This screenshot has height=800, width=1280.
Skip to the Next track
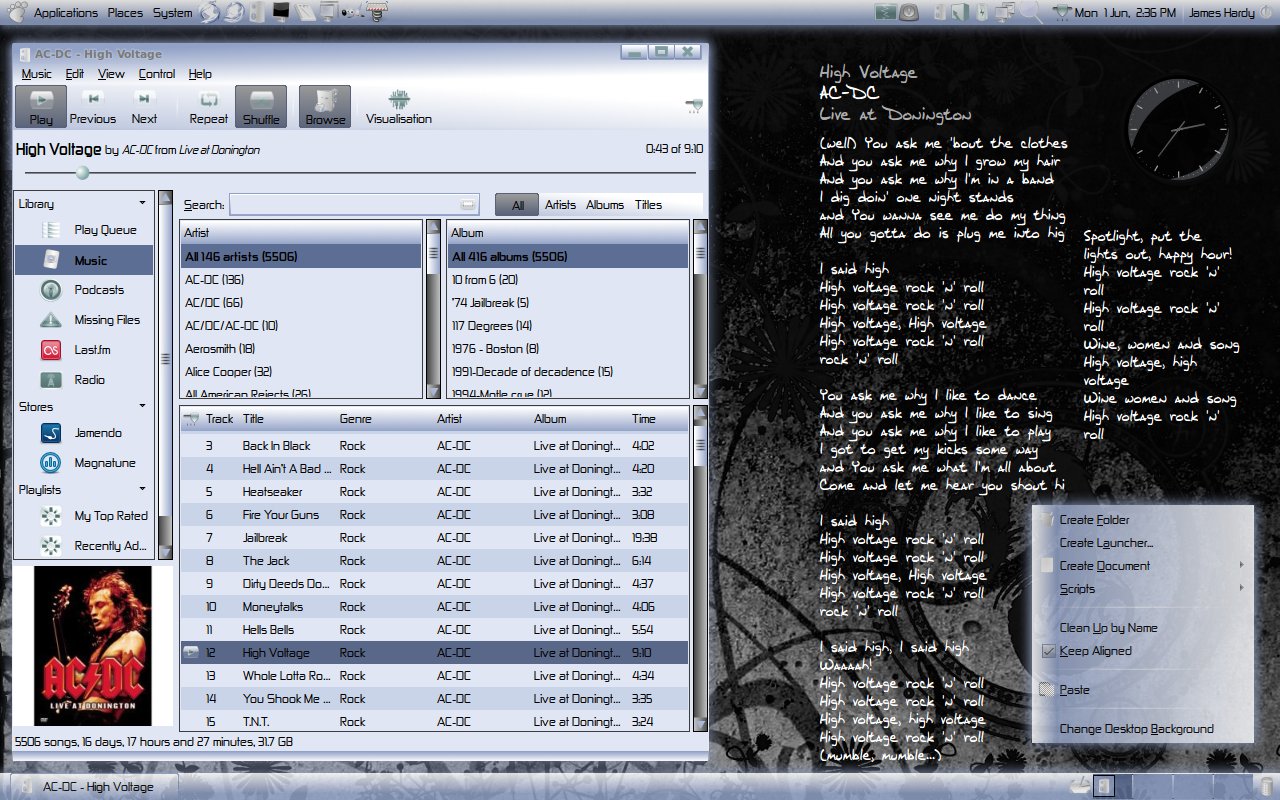[x=144, y=106]
